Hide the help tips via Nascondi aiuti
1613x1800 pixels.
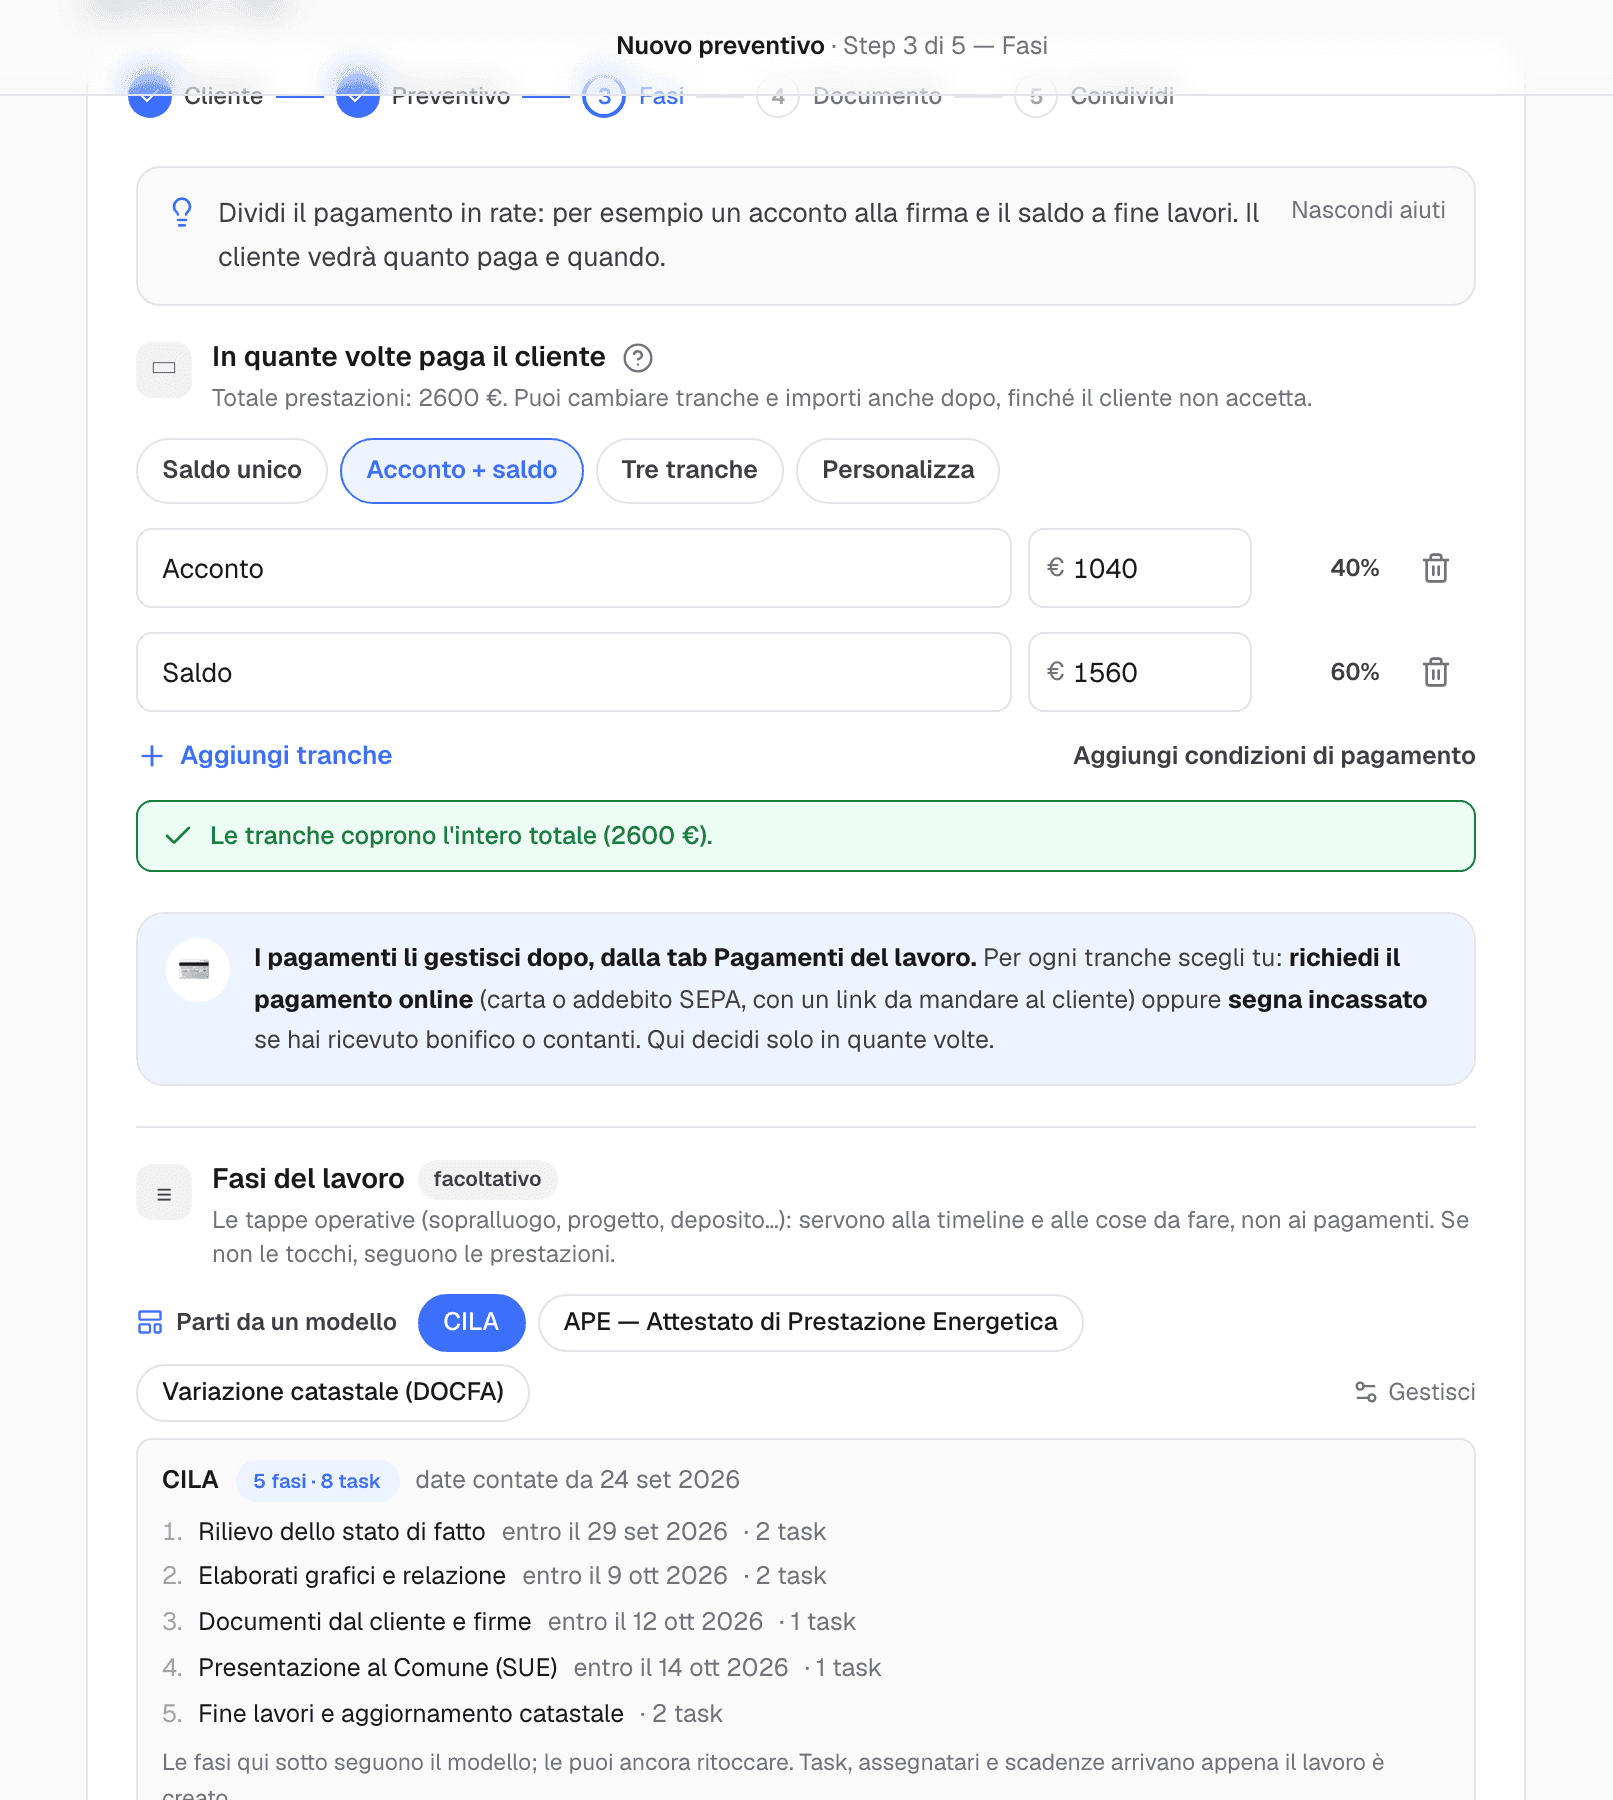point(1368,210)
